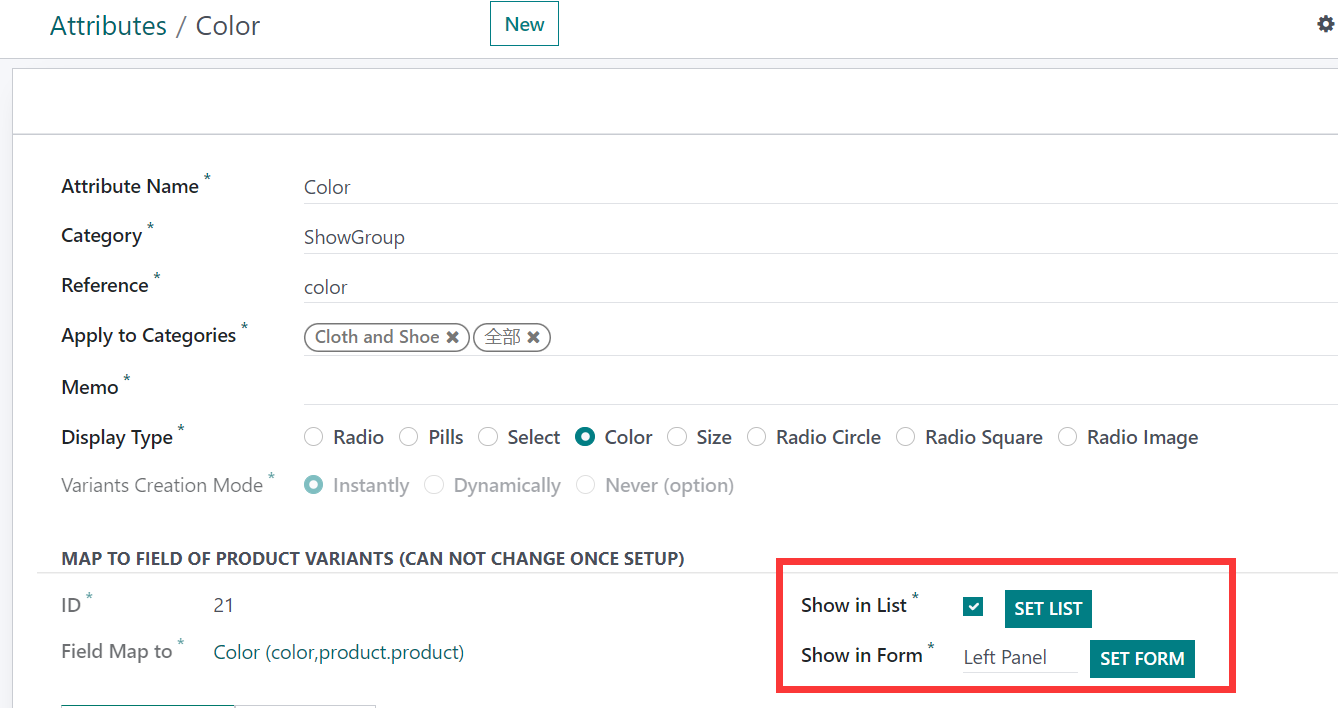Open the settings gear icon
This screenshot has height=708, width=1338.
click(x=1325, y=25)
